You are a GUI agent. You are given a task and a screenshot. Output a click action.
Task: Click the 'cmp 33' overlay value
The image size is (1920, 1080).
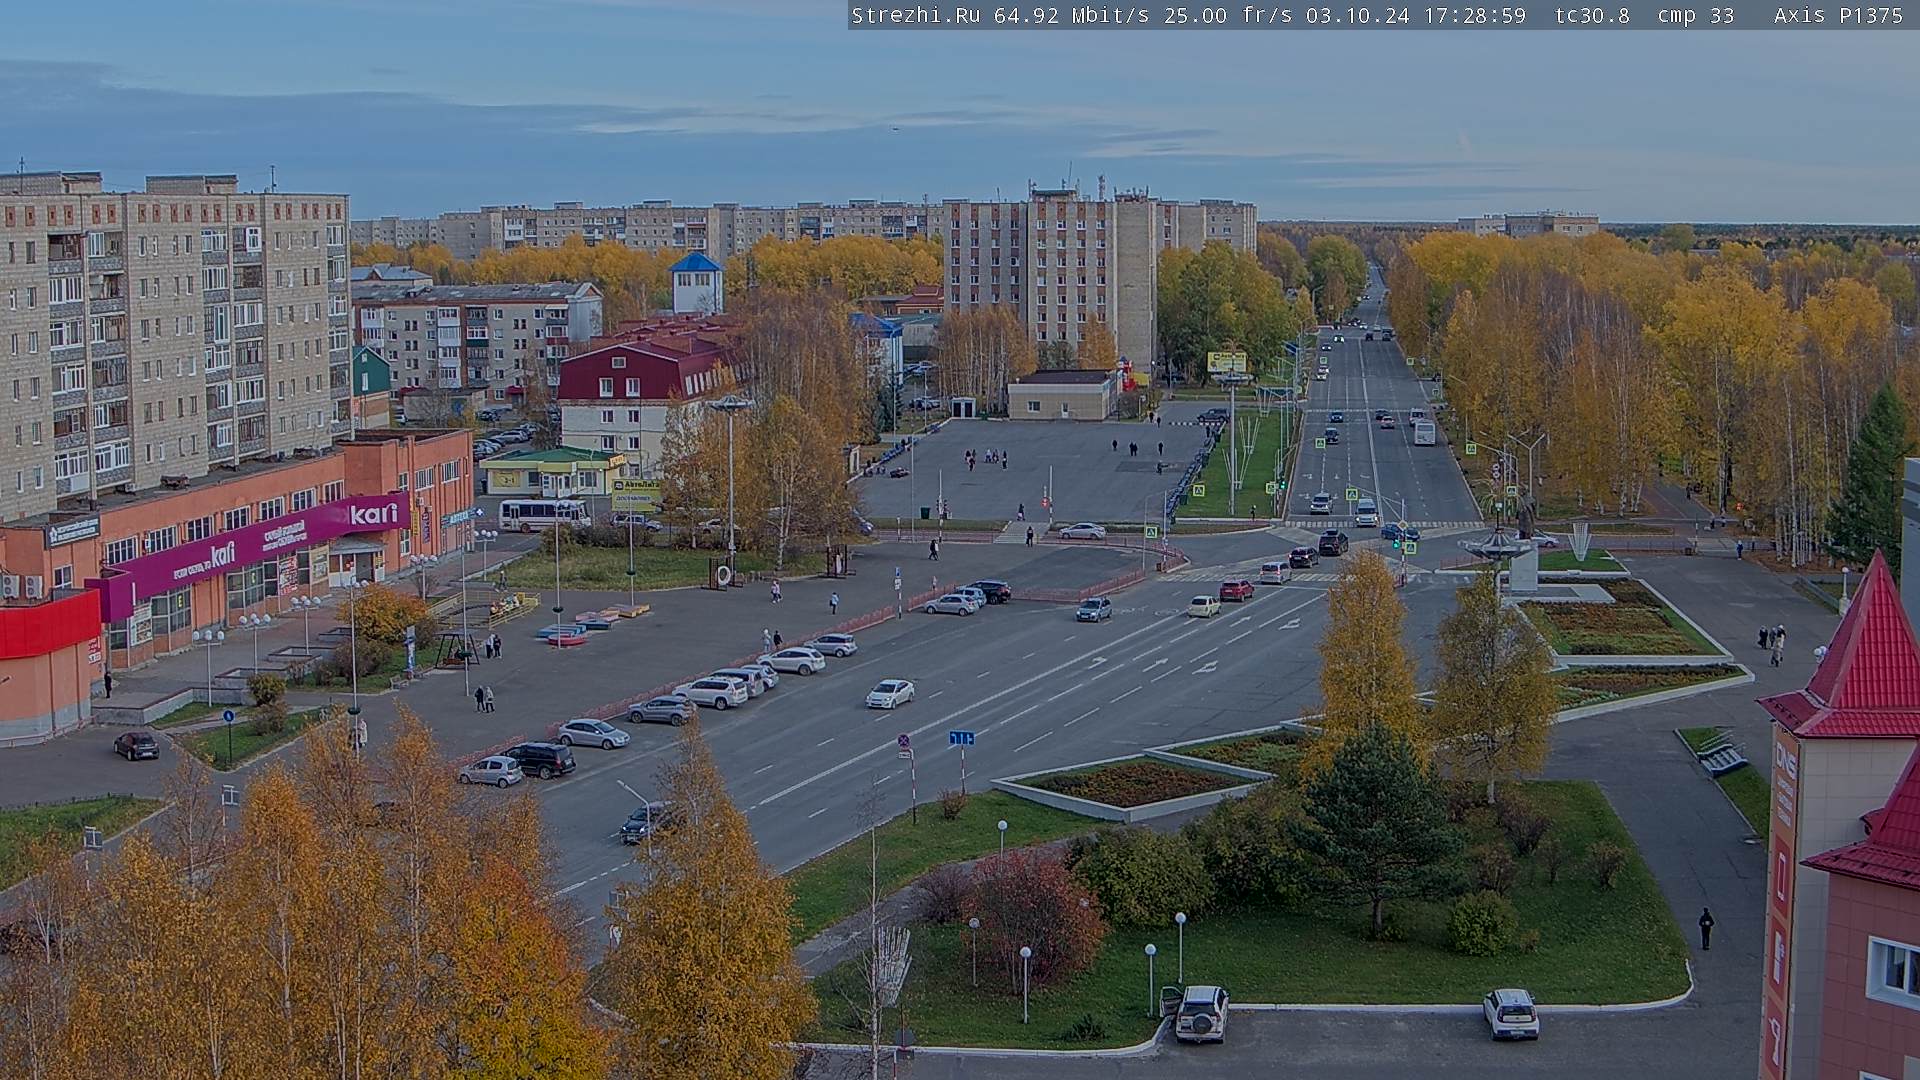click(1695, 15)
